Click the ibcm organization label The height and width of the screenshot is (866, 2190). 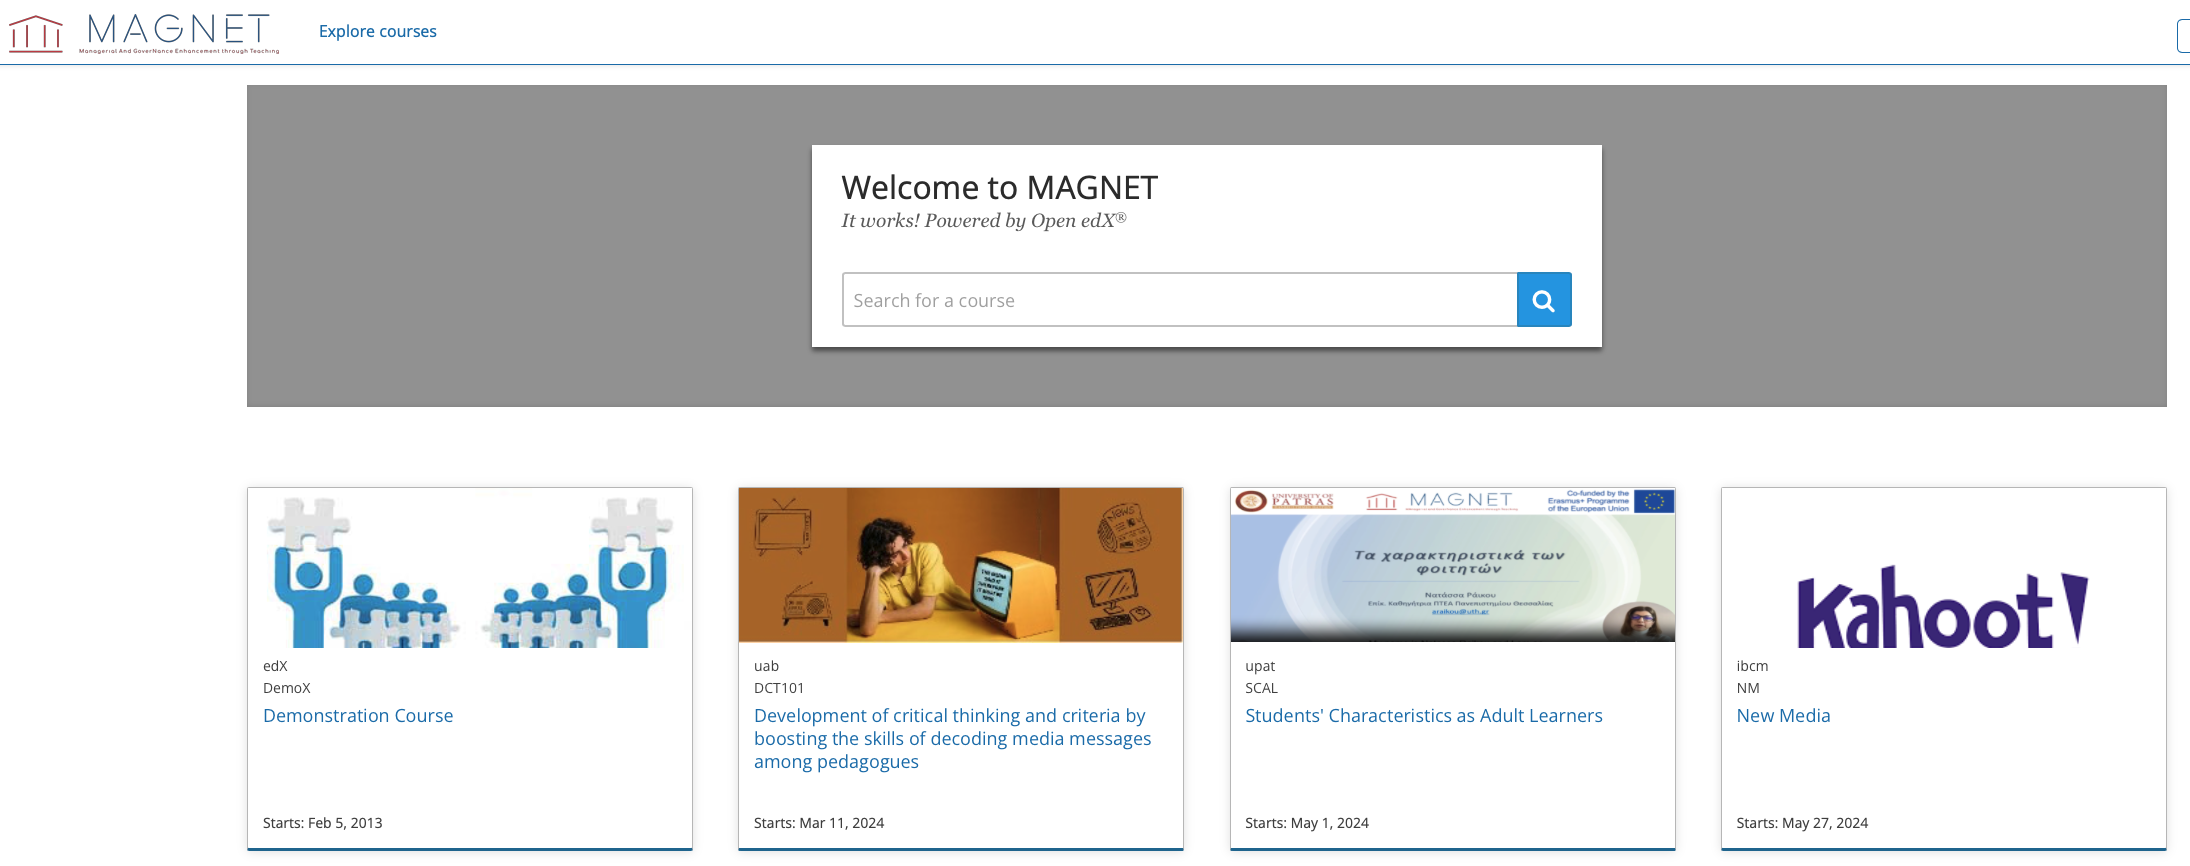1752,666
